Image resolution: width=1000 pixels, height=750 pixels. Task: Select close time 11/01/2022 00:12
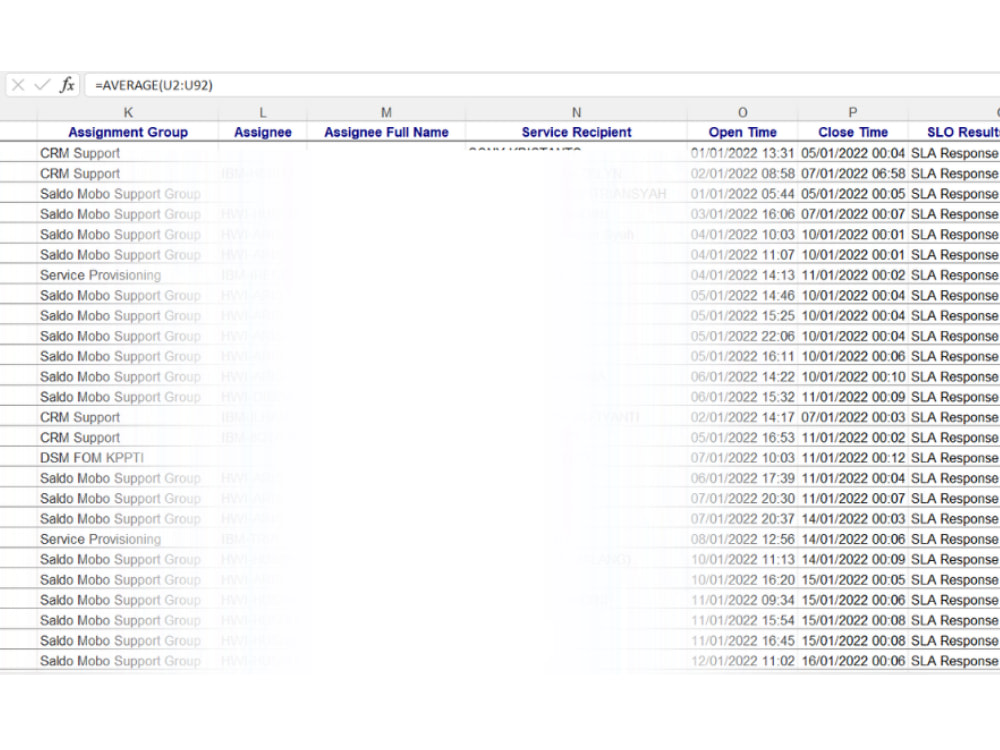pyautogui.click(x=853, y=458)
